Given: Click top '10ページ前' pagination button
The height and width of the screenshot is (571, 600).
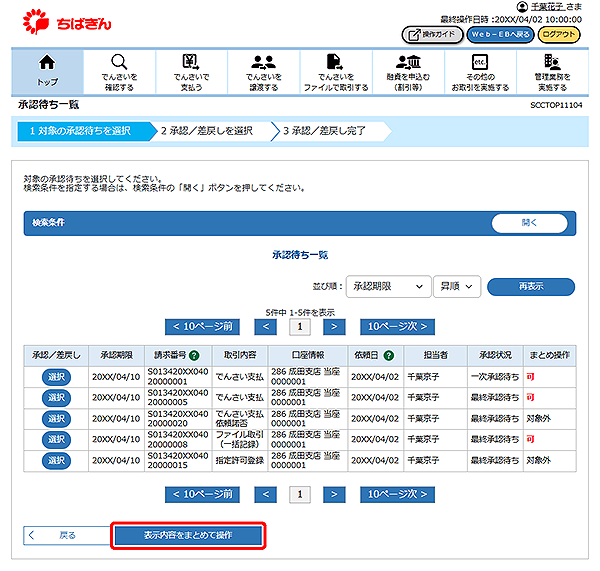Looking at the screenshot, I should 202,327.
